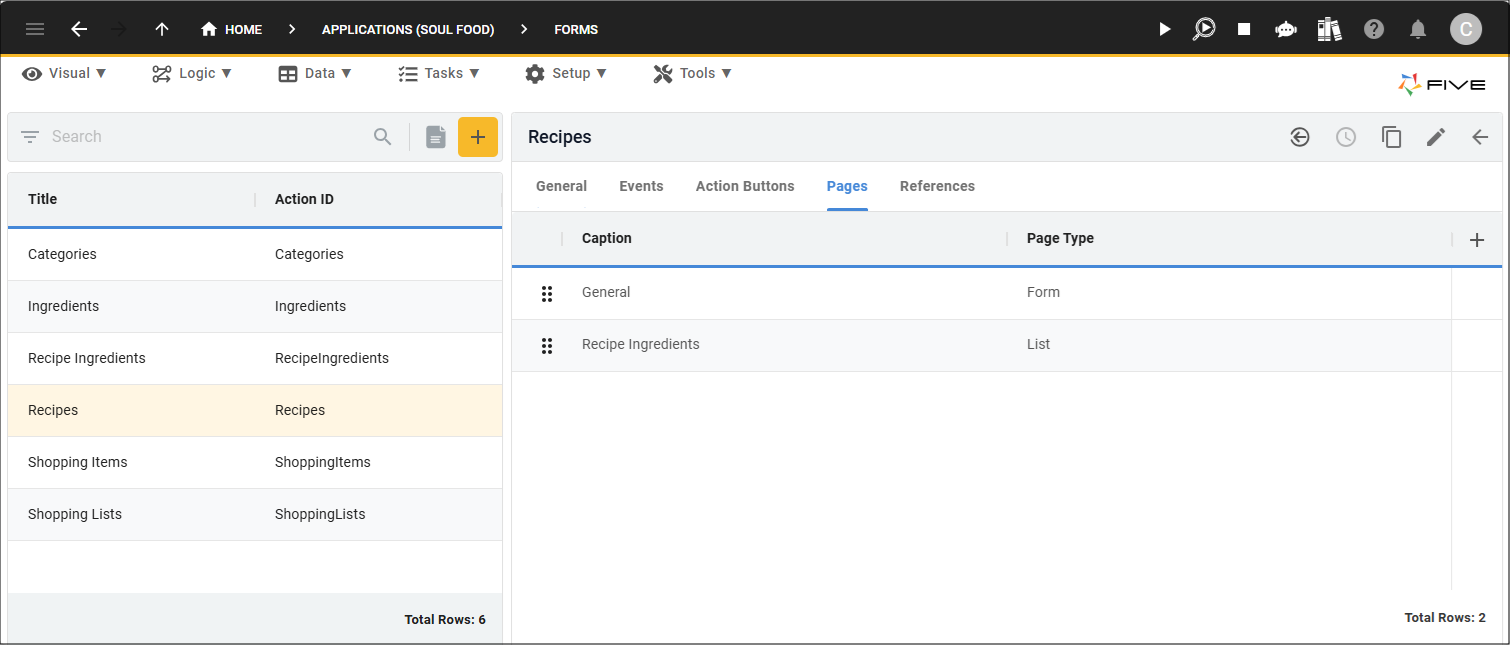Click inside the Search field
This screenshot has width=1510, height=645.
(x=200, y=136)
